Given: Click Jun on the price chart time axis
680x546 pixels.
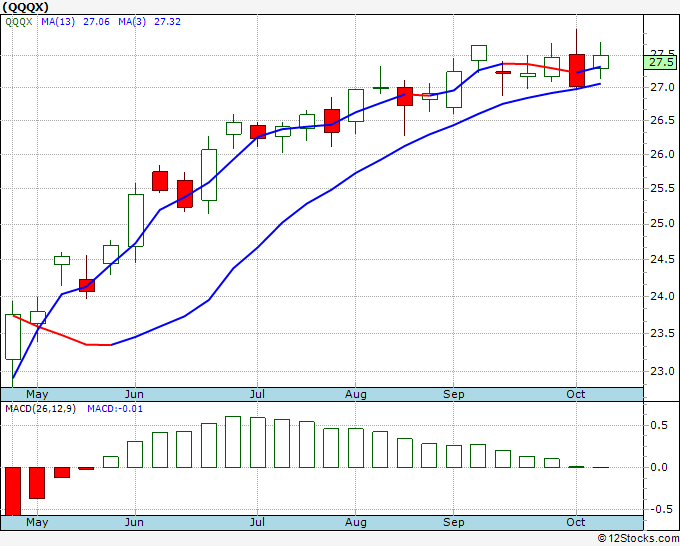Looking at the screenshot, I should click(x=134, y=395).
